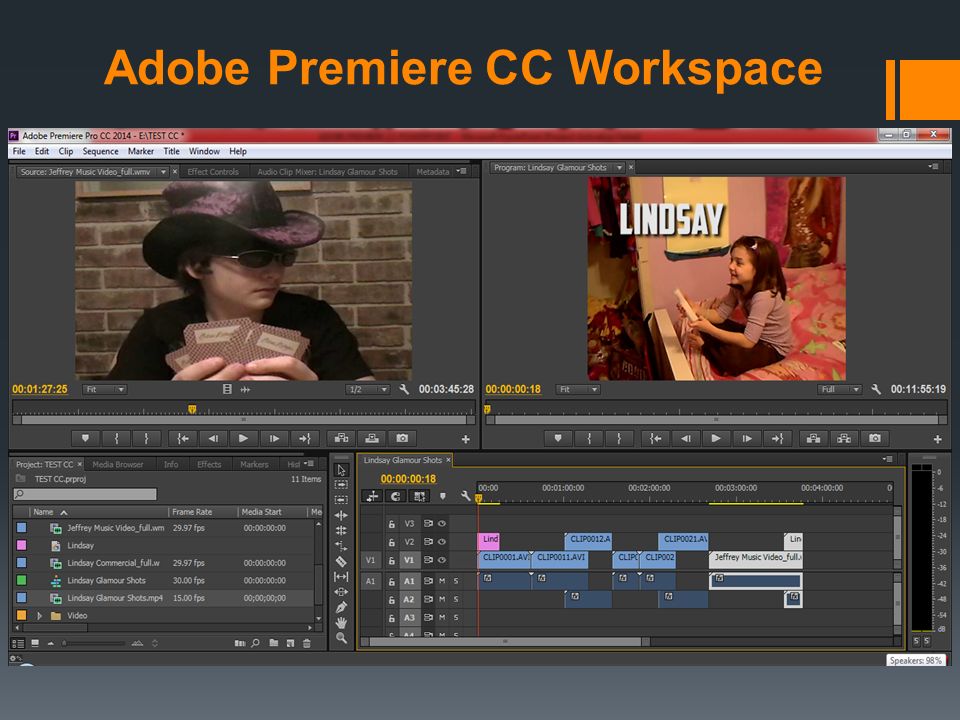Mute audio track A1
This screenshot has width=960, height=720.
point(442,581)
